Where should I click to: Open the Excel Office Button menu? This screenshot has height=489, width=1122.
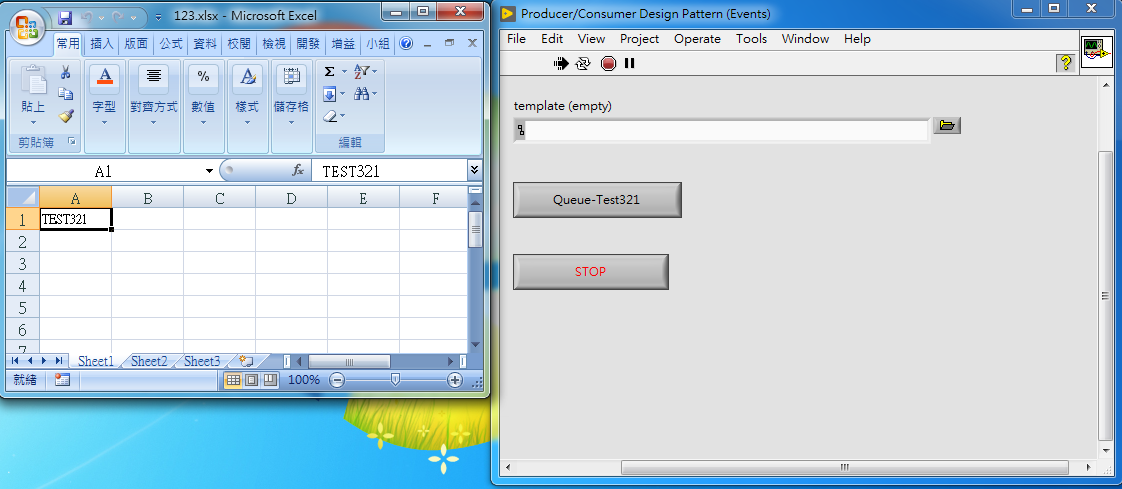[x=26, y=29]
